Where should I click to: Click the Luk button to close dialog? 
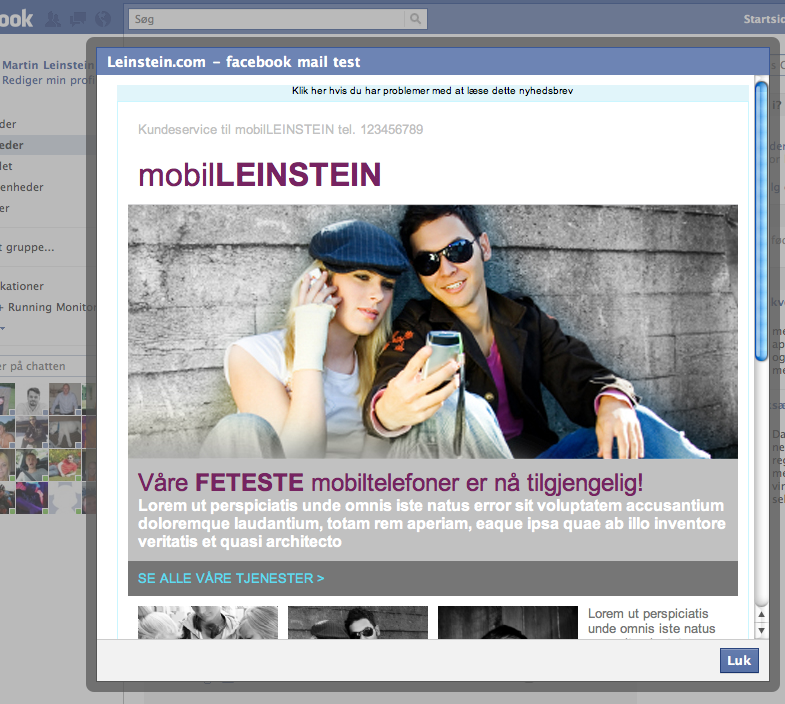[x=739, y=661]
